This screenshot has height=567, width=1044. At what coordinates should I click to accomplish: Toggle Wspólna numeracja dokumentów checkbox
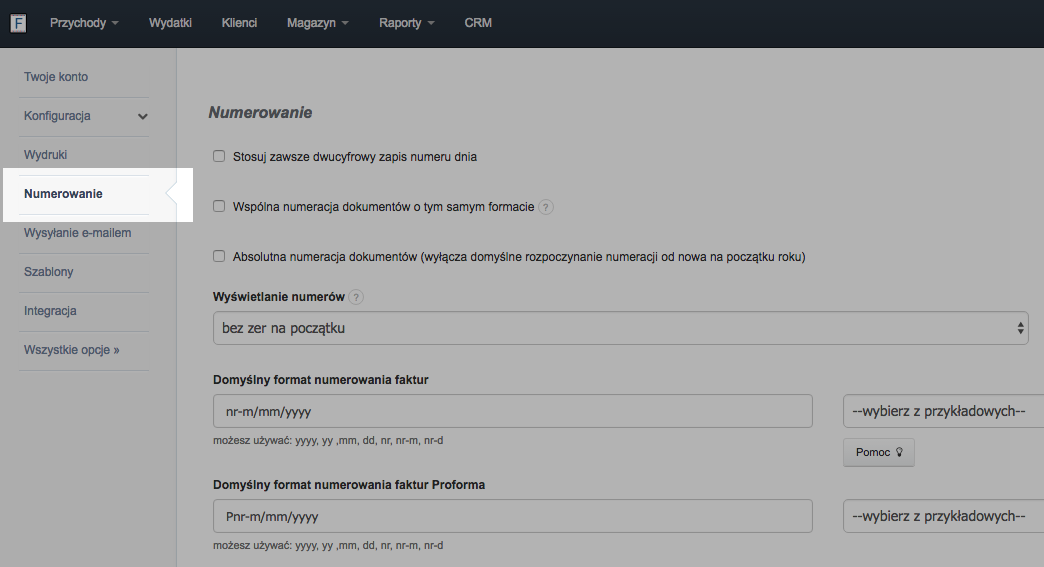[x=219, y=206]
